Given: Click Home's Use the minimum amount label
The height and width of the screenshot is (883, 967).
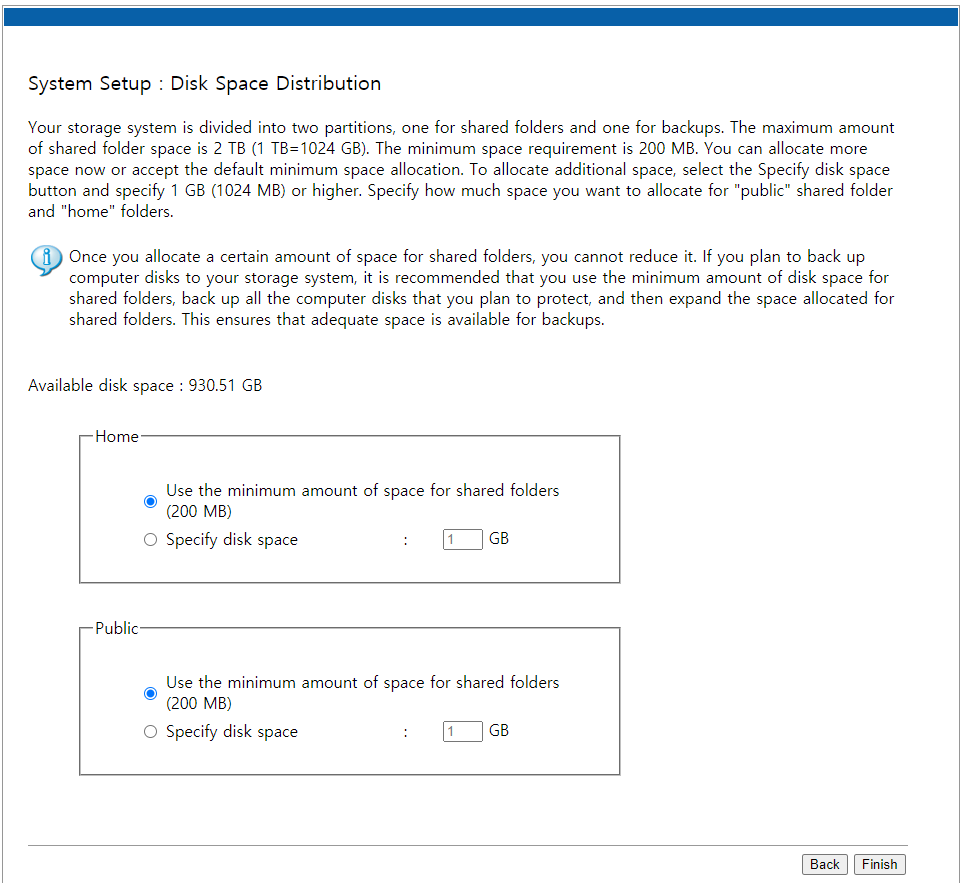Looking at the screenshot, I should click(363, 501).
